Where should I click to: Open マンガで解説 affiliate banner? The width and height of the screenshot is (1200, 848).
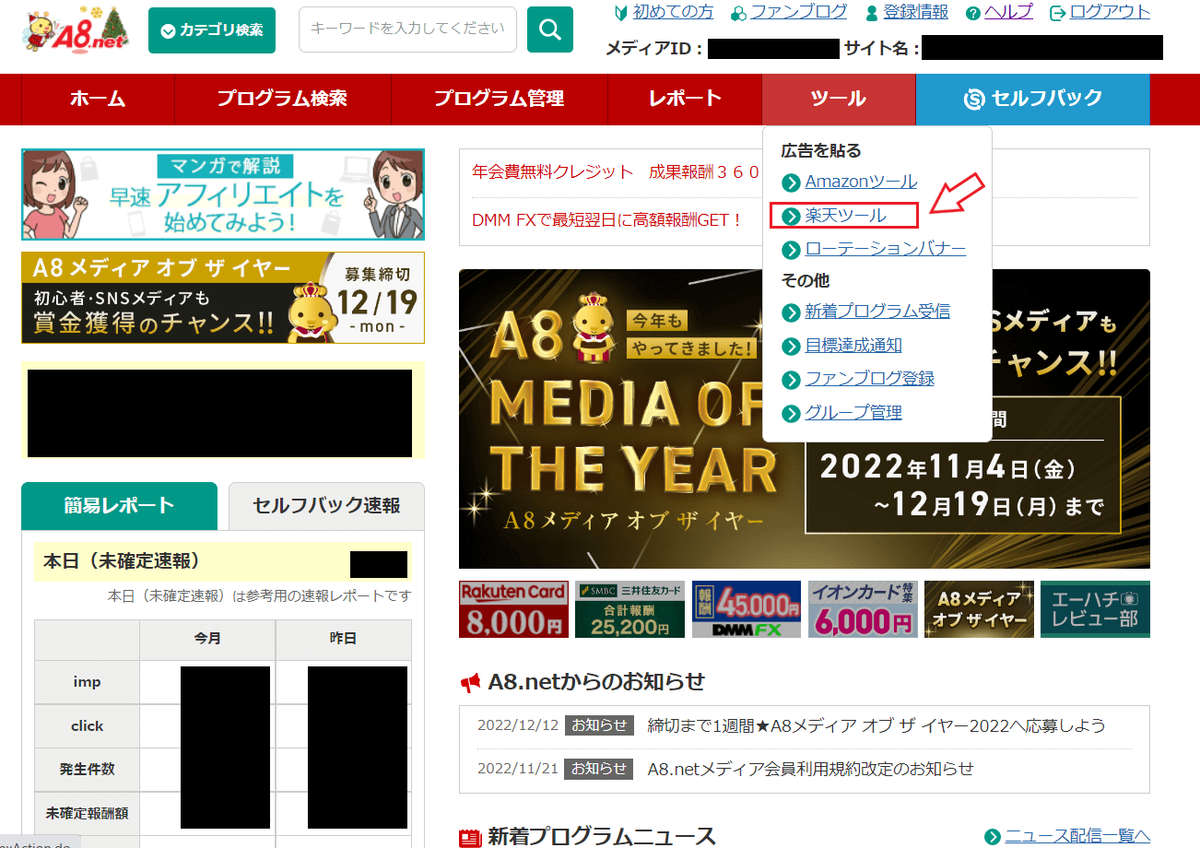223,195
